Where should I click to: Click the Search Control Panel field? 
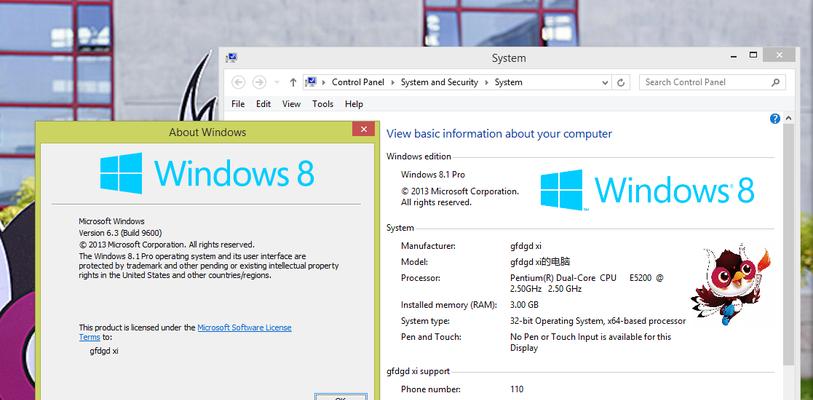(712, 82)
